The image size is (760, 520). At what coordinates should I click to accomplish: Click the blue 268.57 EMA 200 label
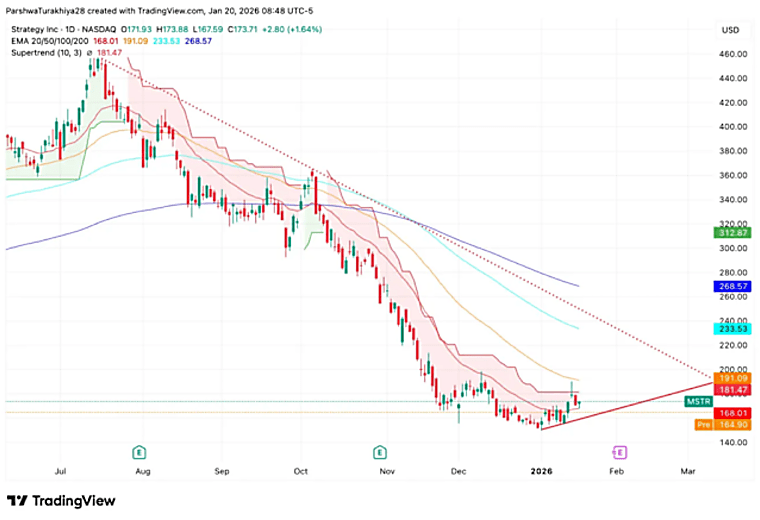click(733, 286)
